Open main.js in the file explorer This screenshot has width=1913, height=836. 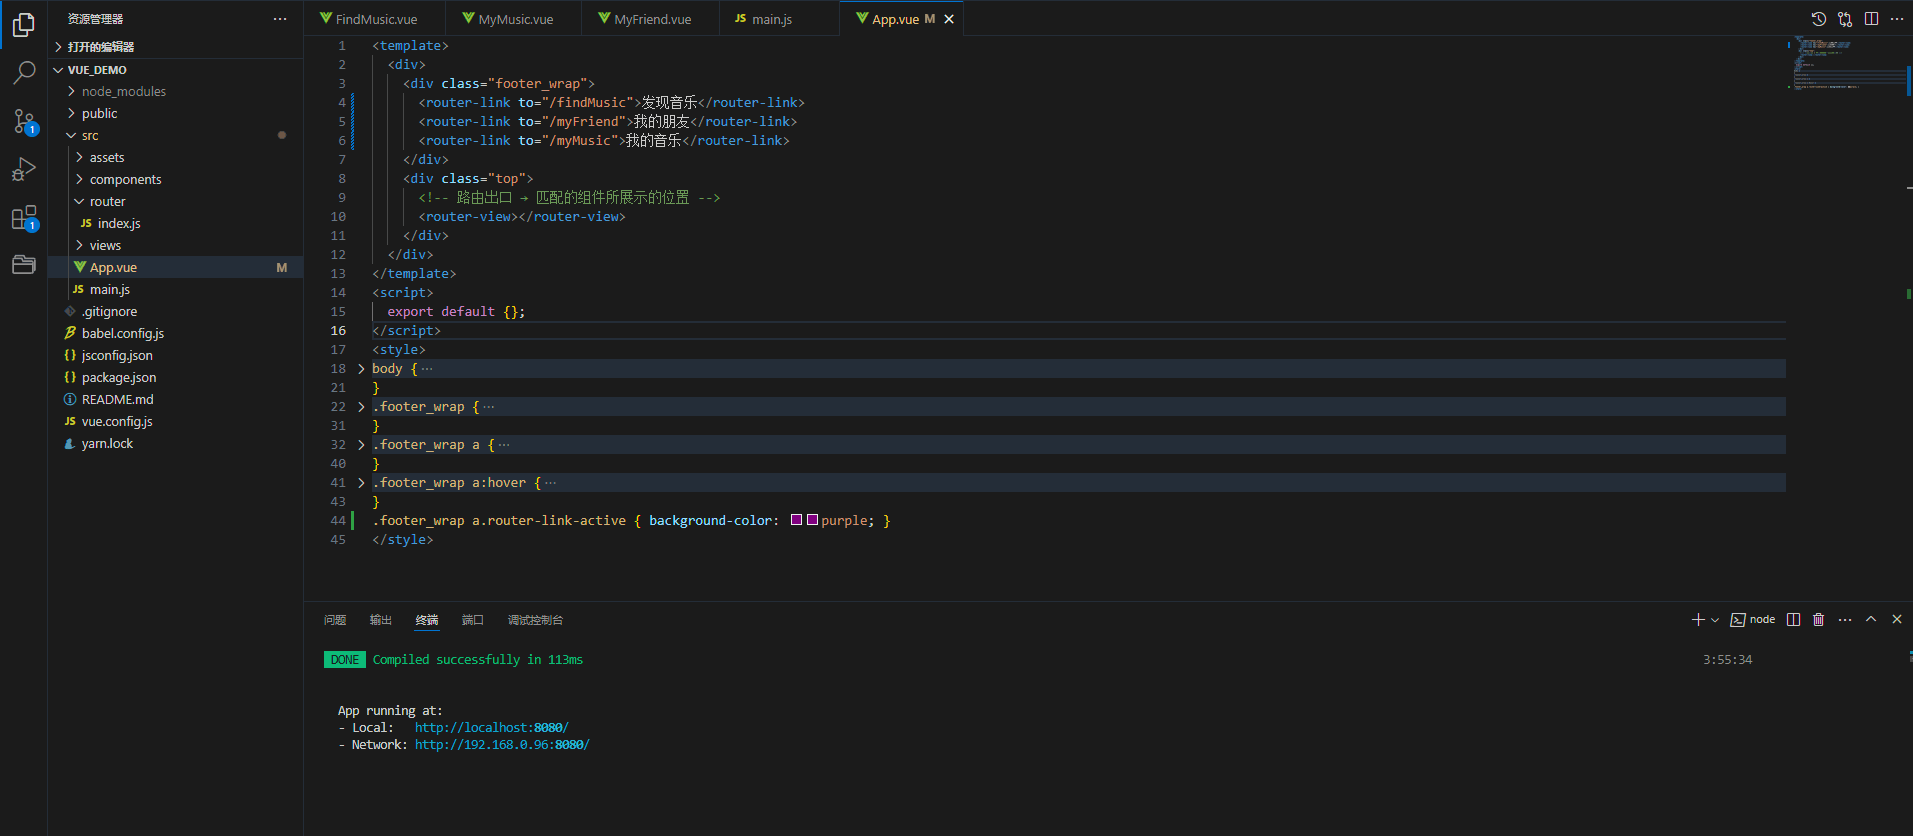pos(175,289)
